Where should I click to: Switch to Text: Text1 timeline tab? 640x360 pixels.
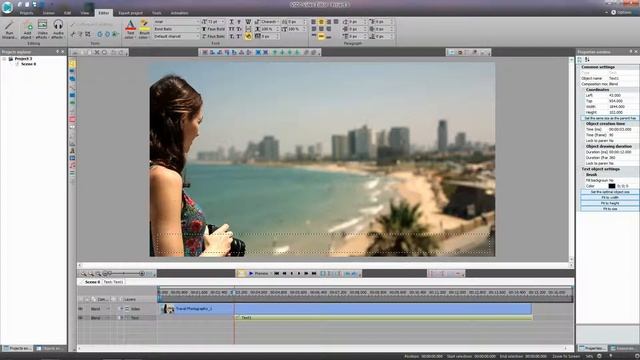pos(113,282)
